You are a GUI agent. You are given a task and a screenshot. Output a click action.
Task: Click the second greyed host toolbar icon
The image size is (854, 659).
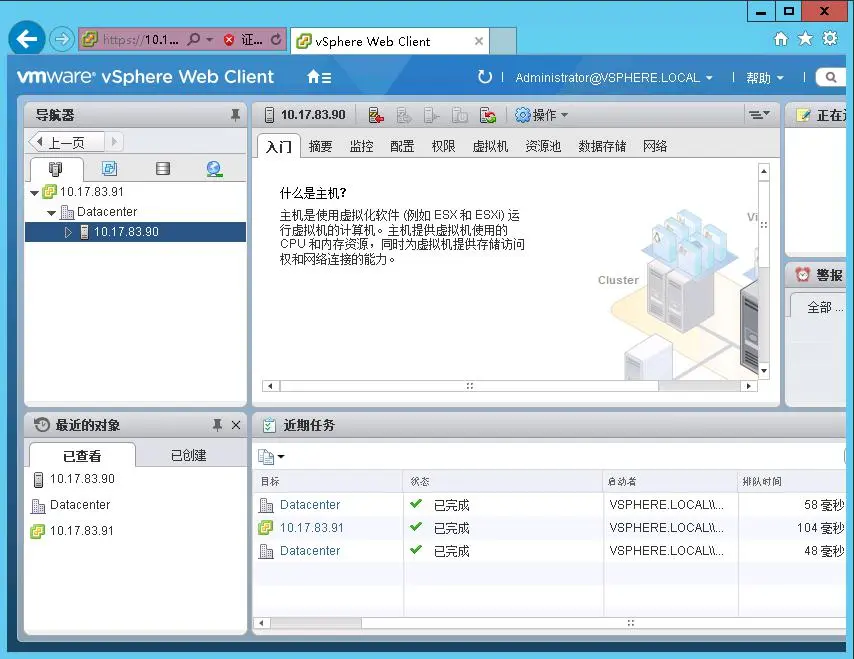click(x=404, y=115)
